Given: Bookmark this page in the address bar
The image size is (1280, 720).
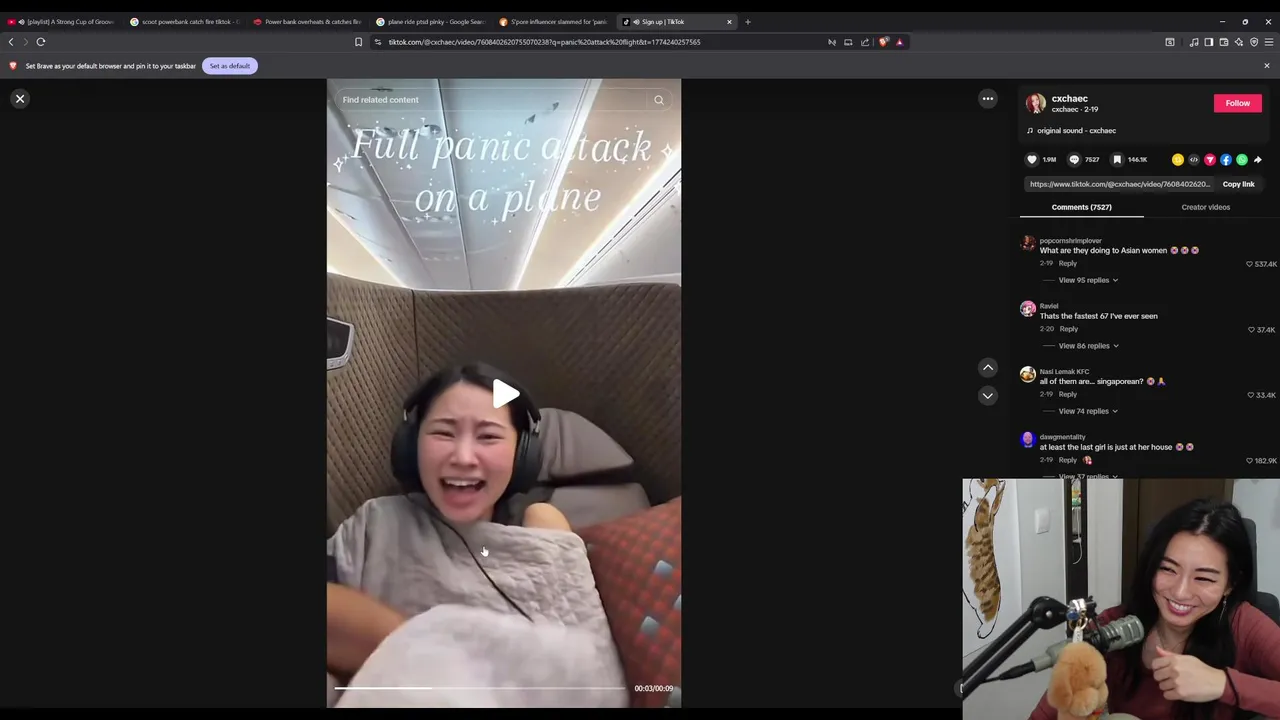Looking at the screenshot, I should point(358,42).
